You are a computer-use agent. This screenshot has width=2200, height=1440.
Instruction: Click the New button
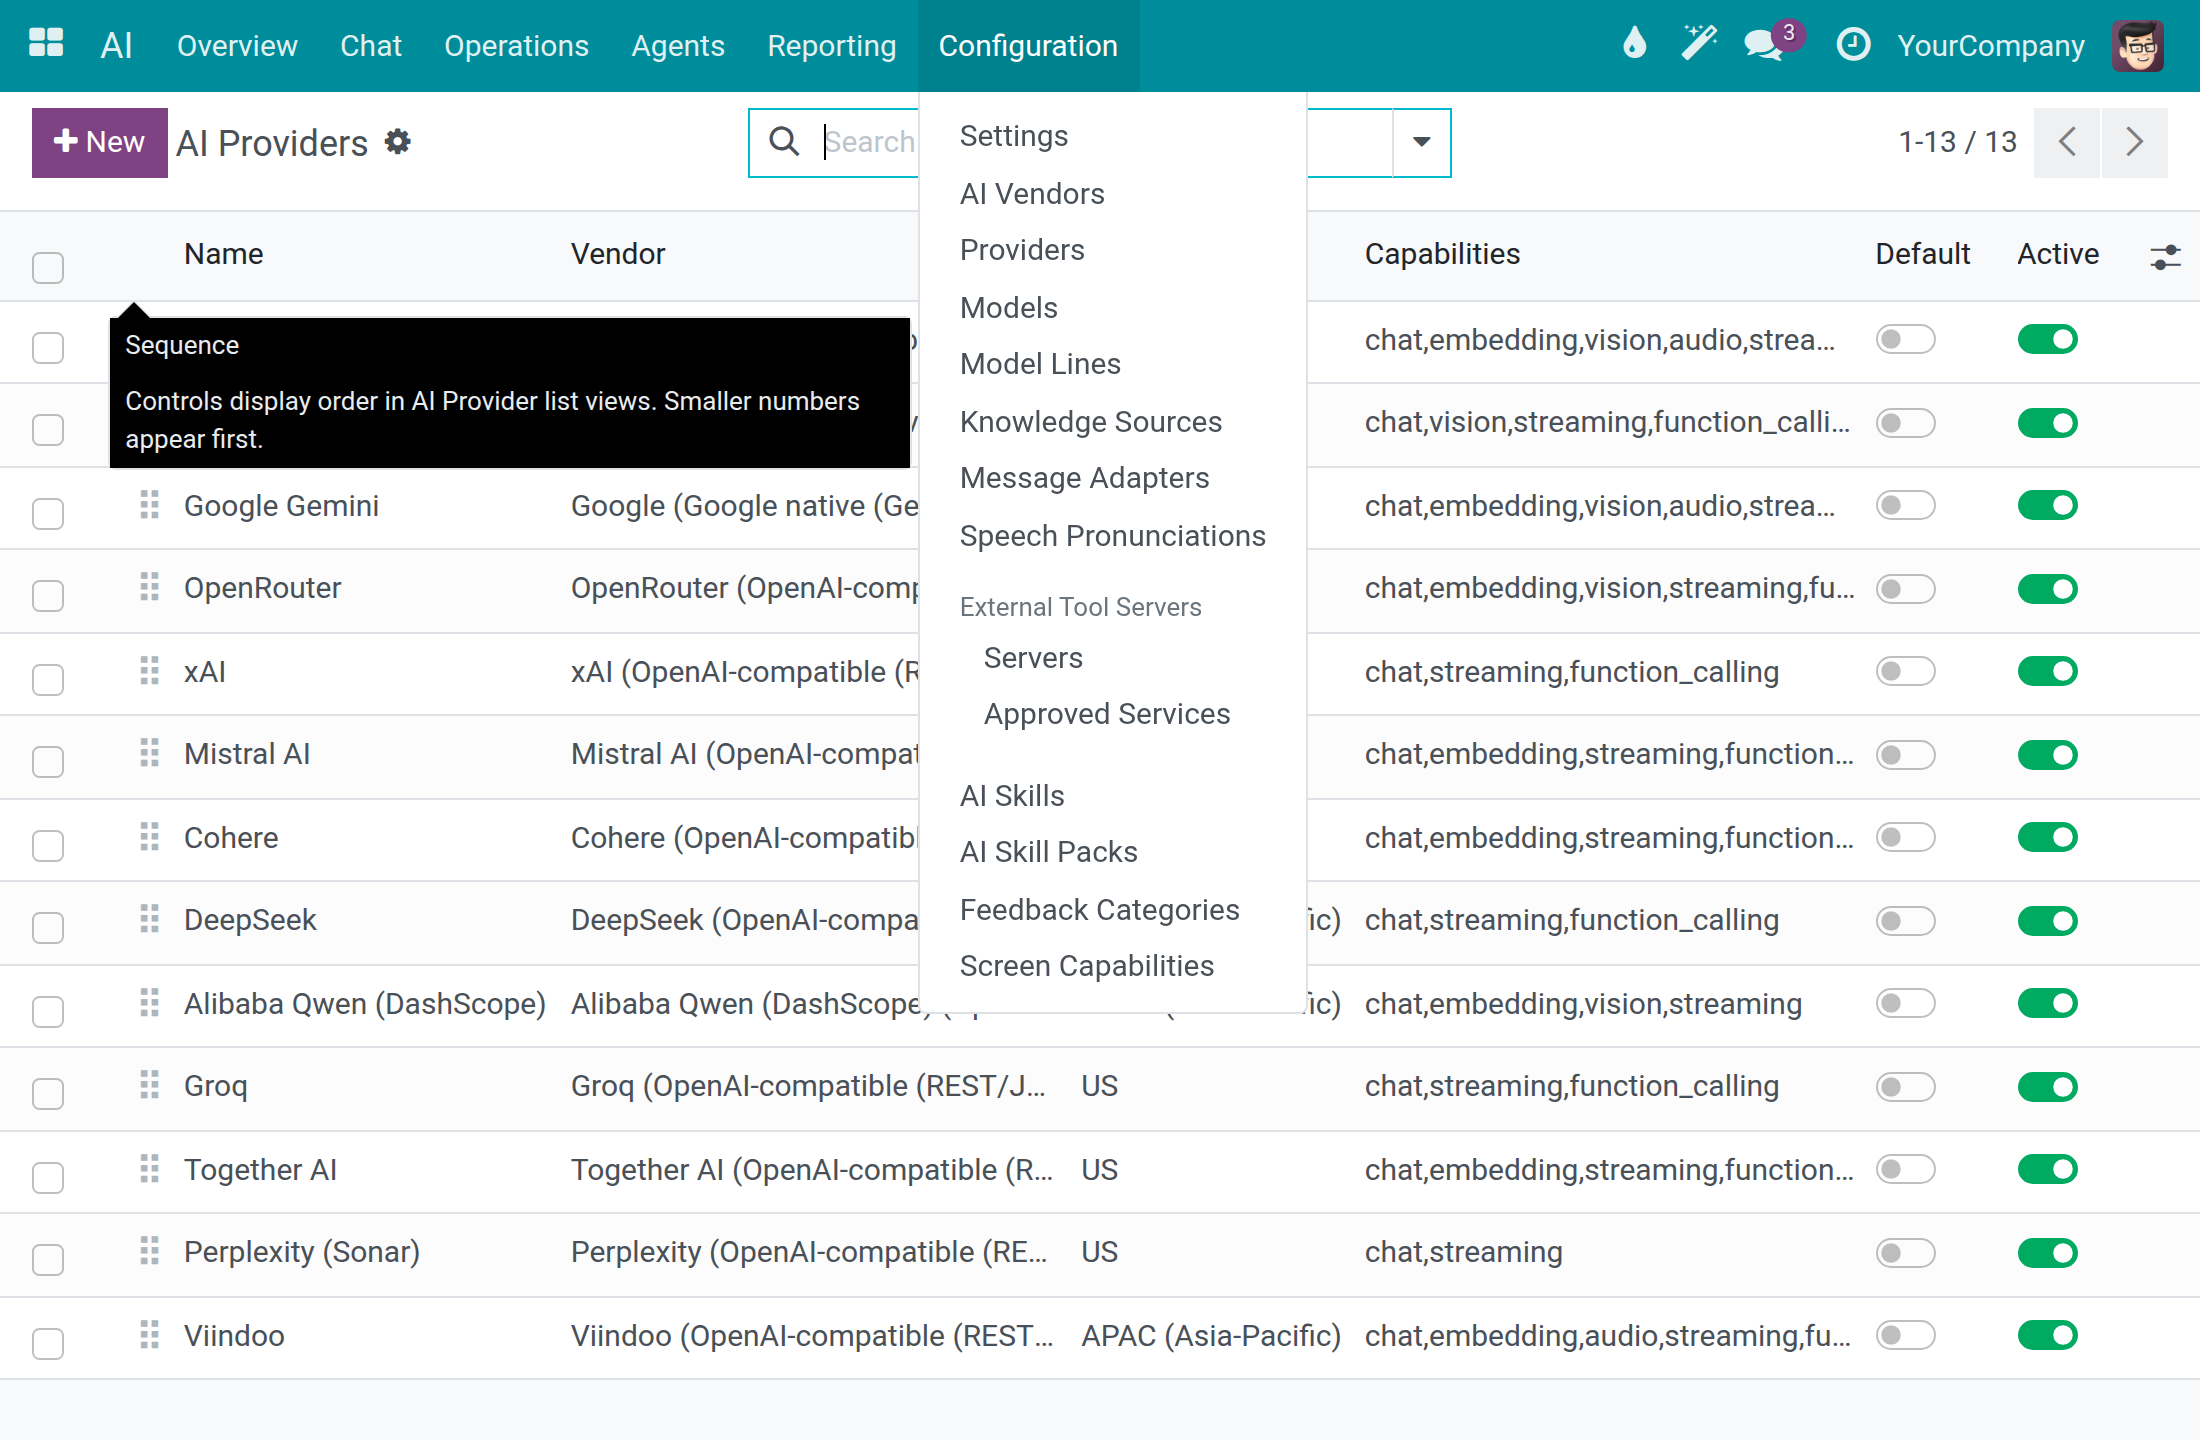pyautogui.click(x=100, y=143)
